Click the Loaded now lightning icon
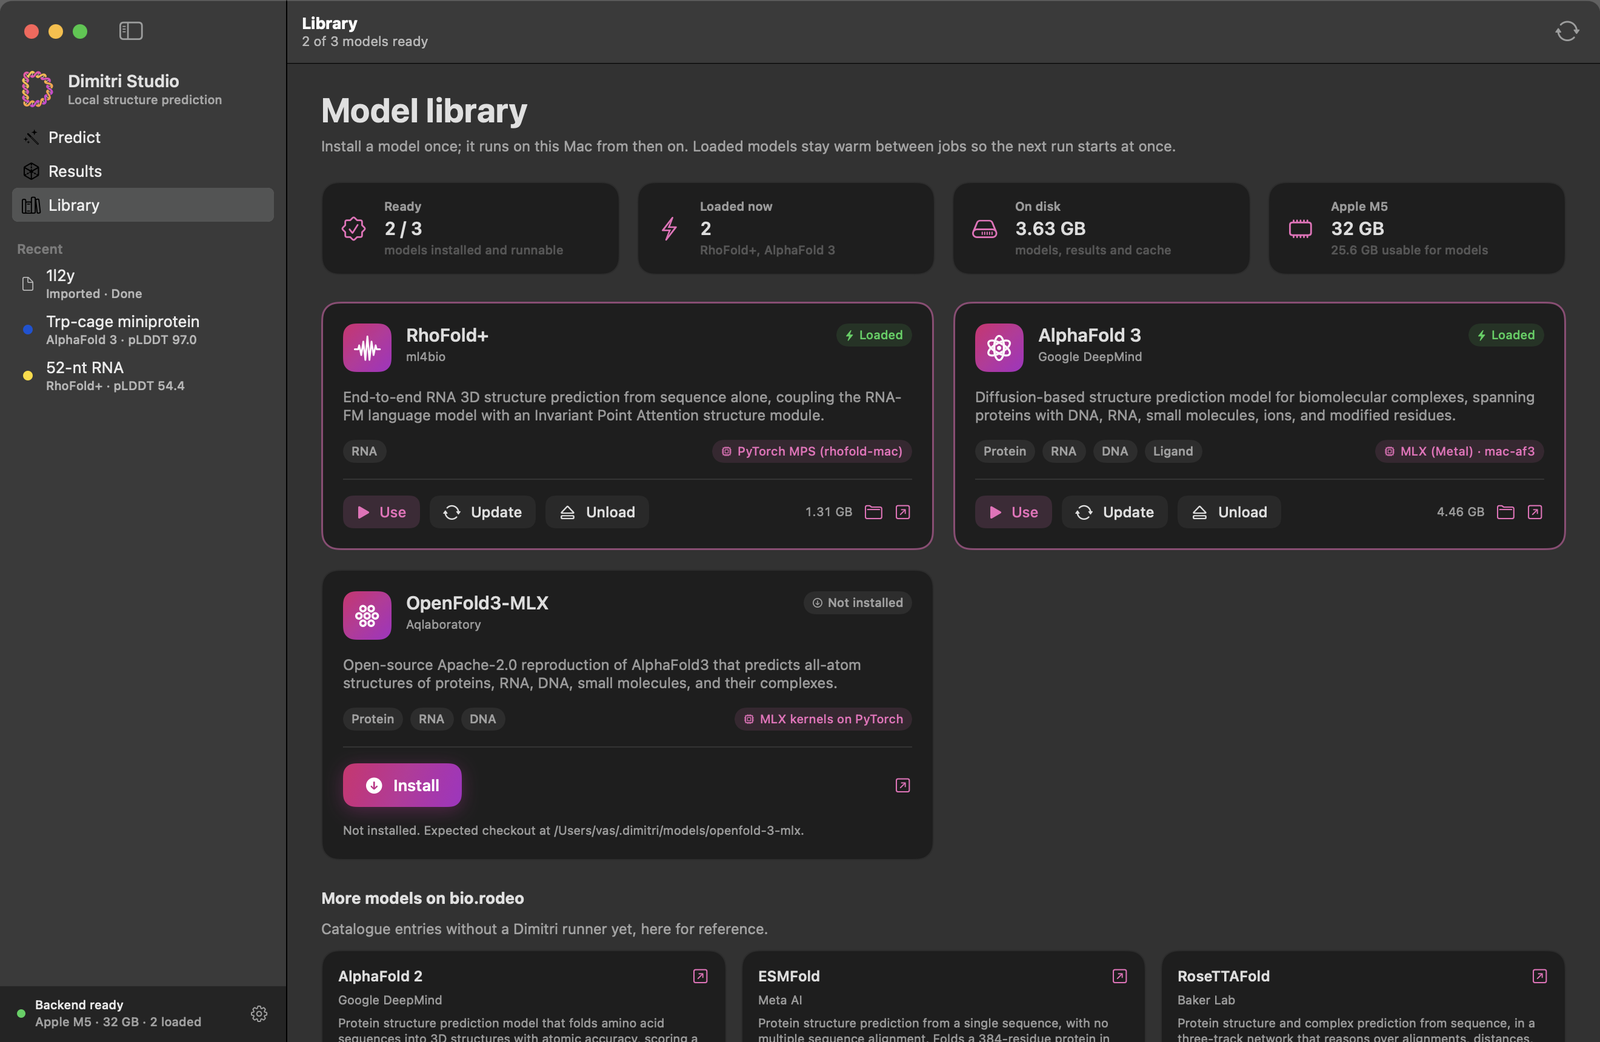 pyautogui.click(x=669, y=229)
